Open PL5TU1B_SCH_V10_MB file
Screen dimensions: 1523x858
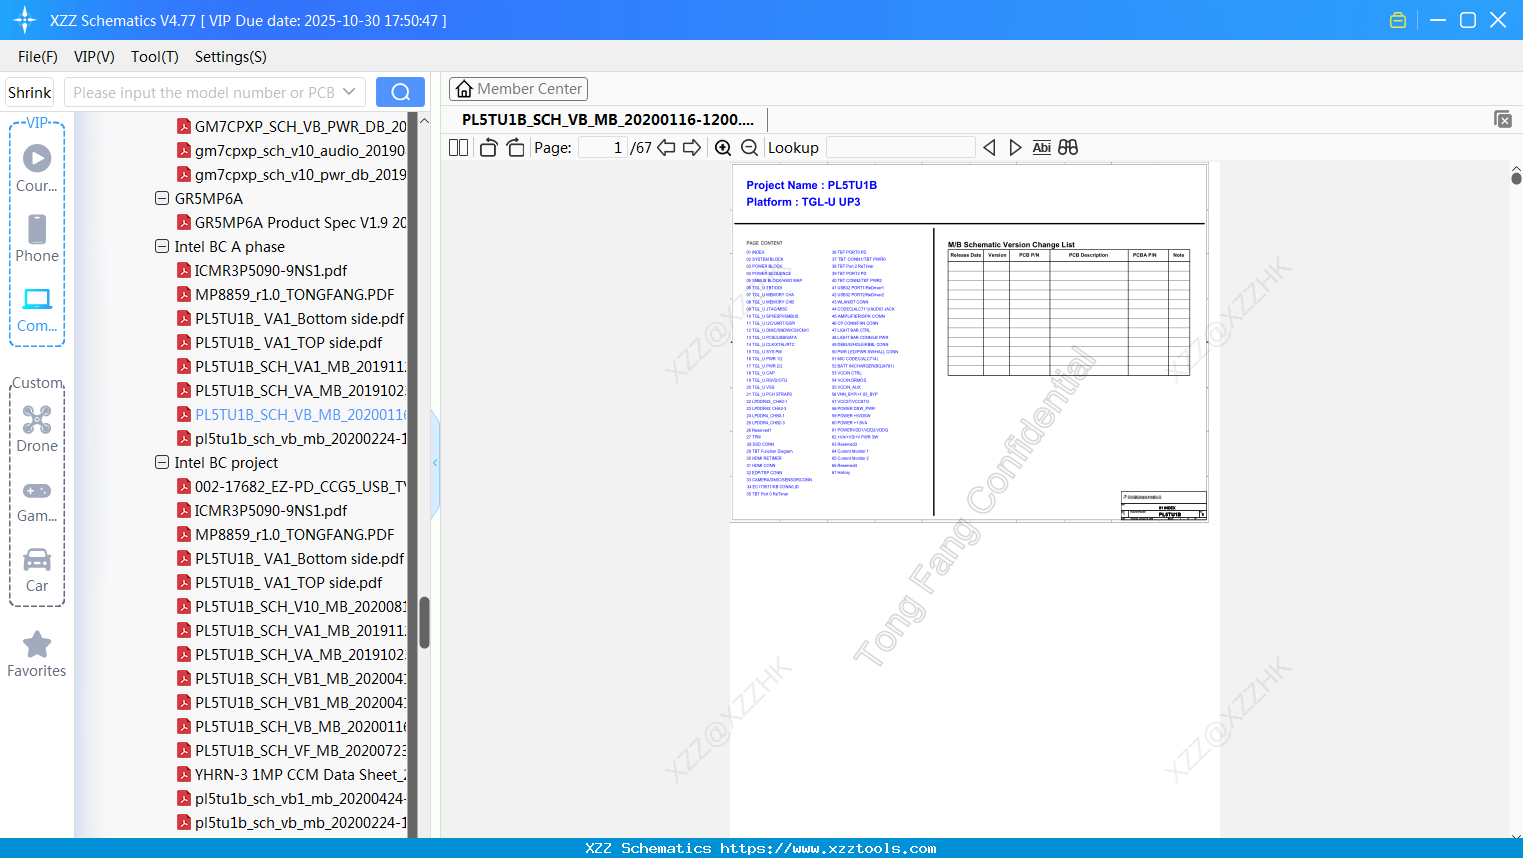click(292, 606)
